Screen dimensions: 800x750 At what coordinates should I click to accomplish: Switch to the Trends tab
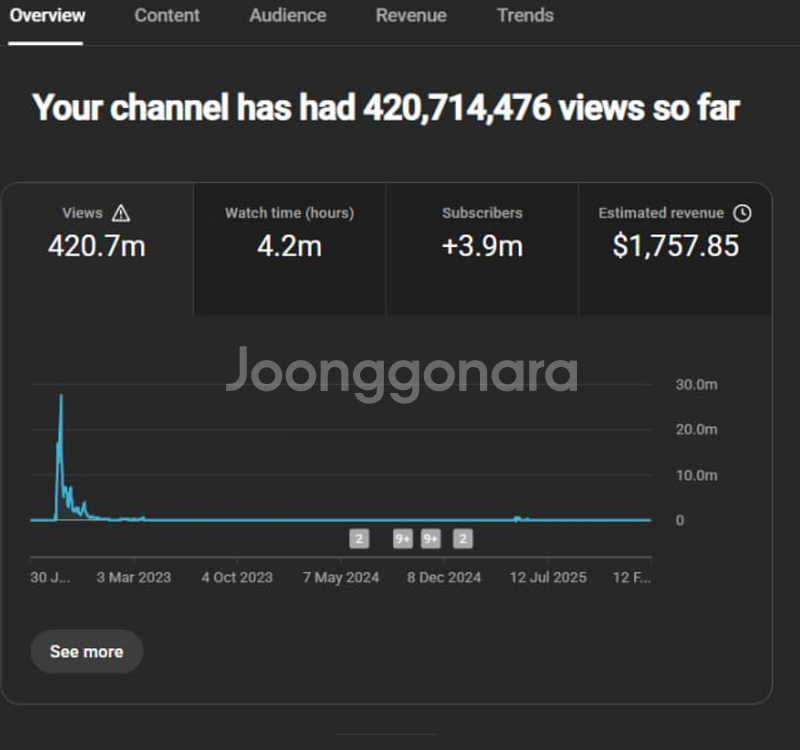[525, 16]
